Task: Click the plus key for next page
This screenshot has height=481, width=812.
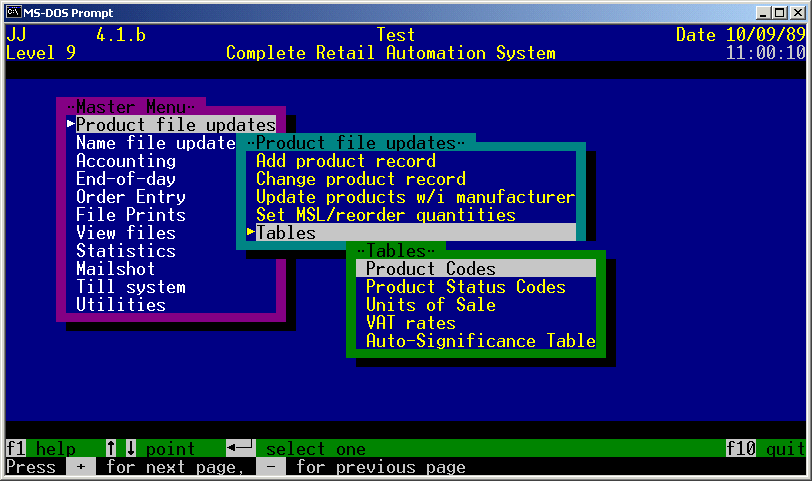Action: 80,467
